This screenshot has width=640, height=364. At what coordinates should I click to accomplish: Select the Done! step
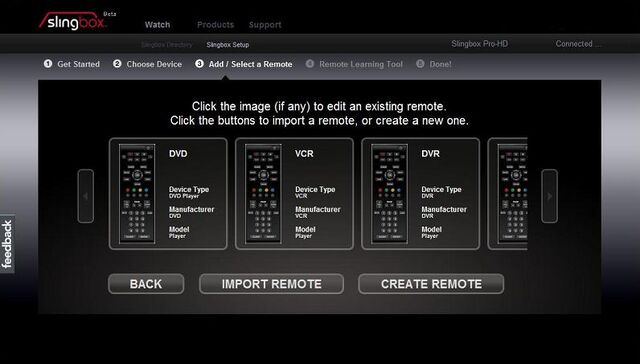pos(434,64)
